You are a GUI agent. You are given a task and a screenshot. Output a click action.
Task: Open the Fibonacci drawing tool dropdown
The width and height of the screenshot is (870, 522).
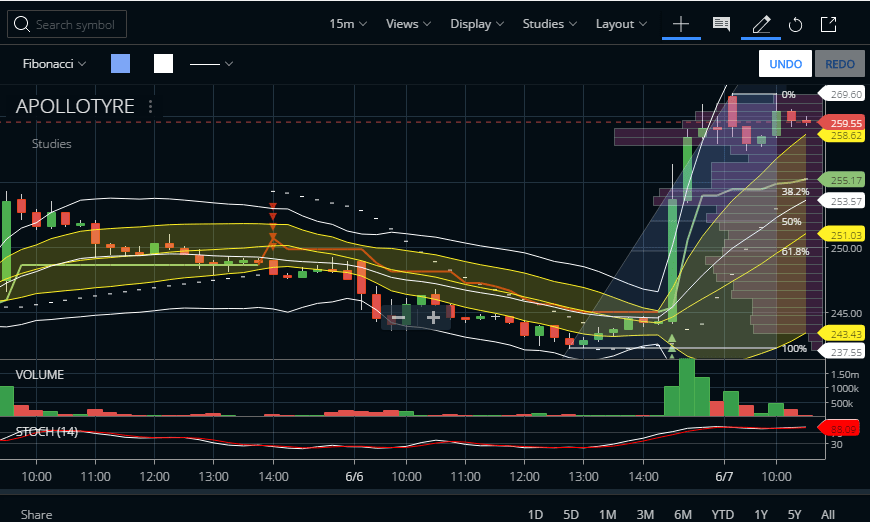[54, 64]
